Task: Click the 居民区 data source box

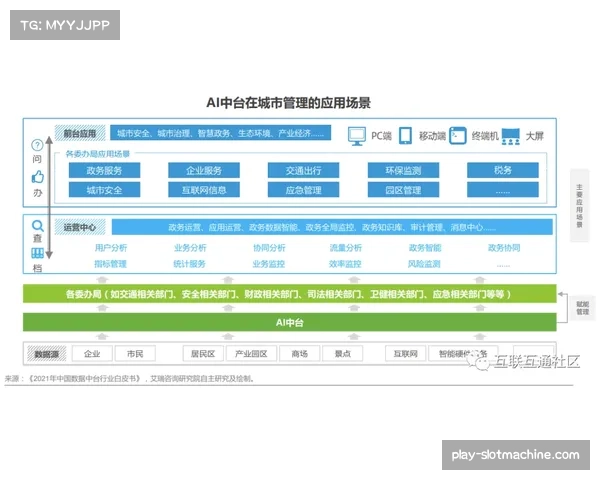Action: 203,354
